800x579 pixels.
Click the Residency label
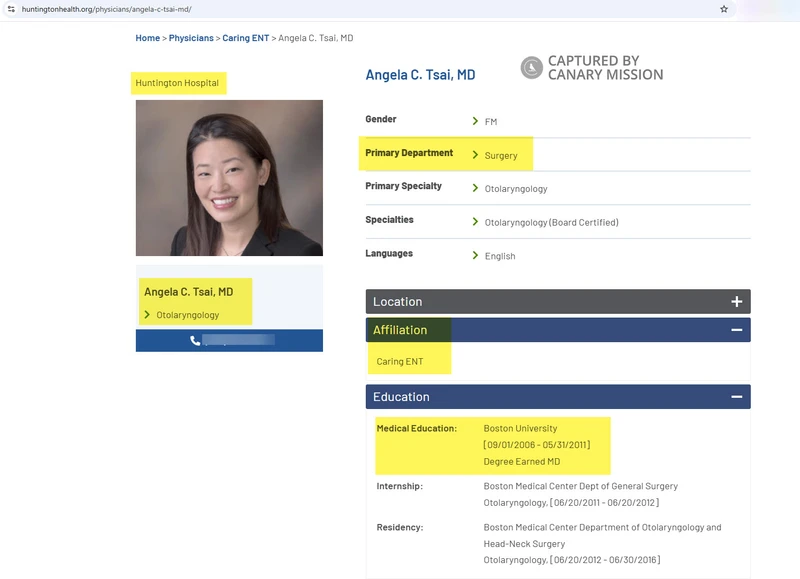pos(400,527)
